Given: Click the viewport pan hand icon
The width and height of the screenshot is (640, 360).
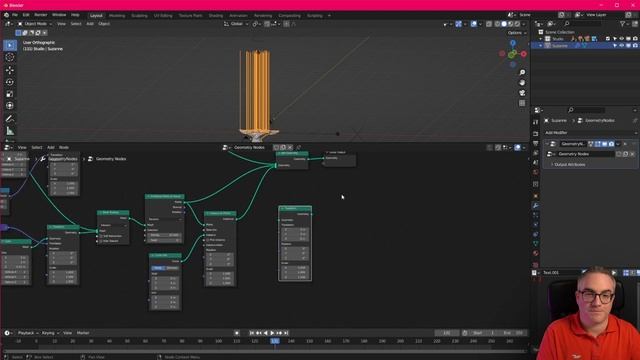Looking at the screenshot, I should [522, 82].
